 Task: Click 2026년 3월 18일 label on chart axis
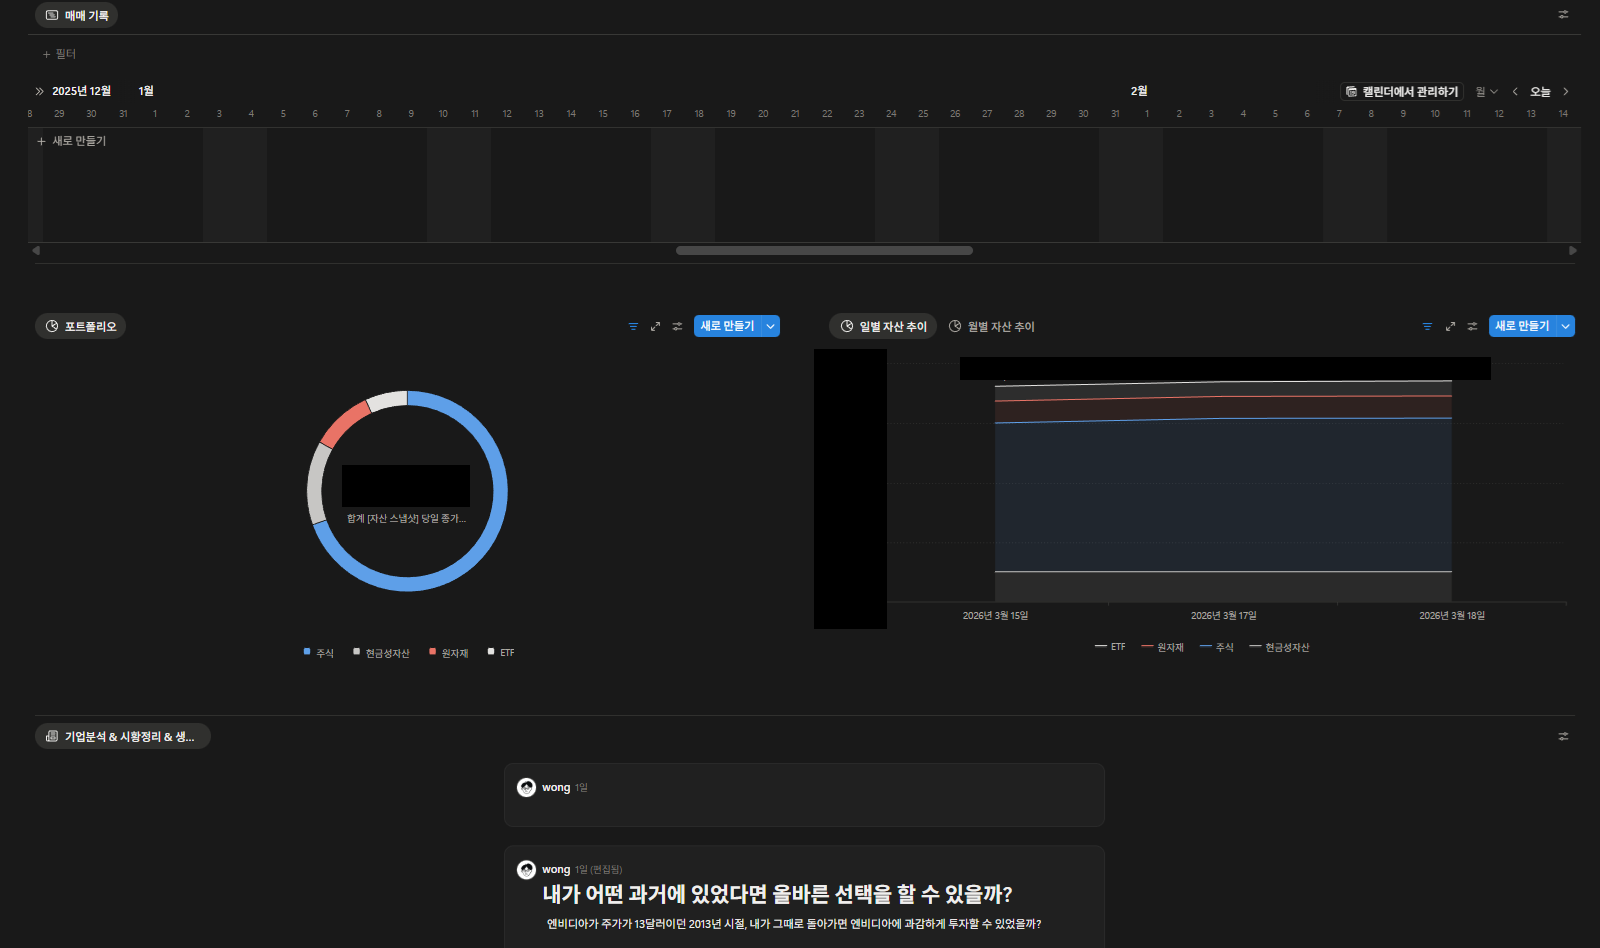1452,616
